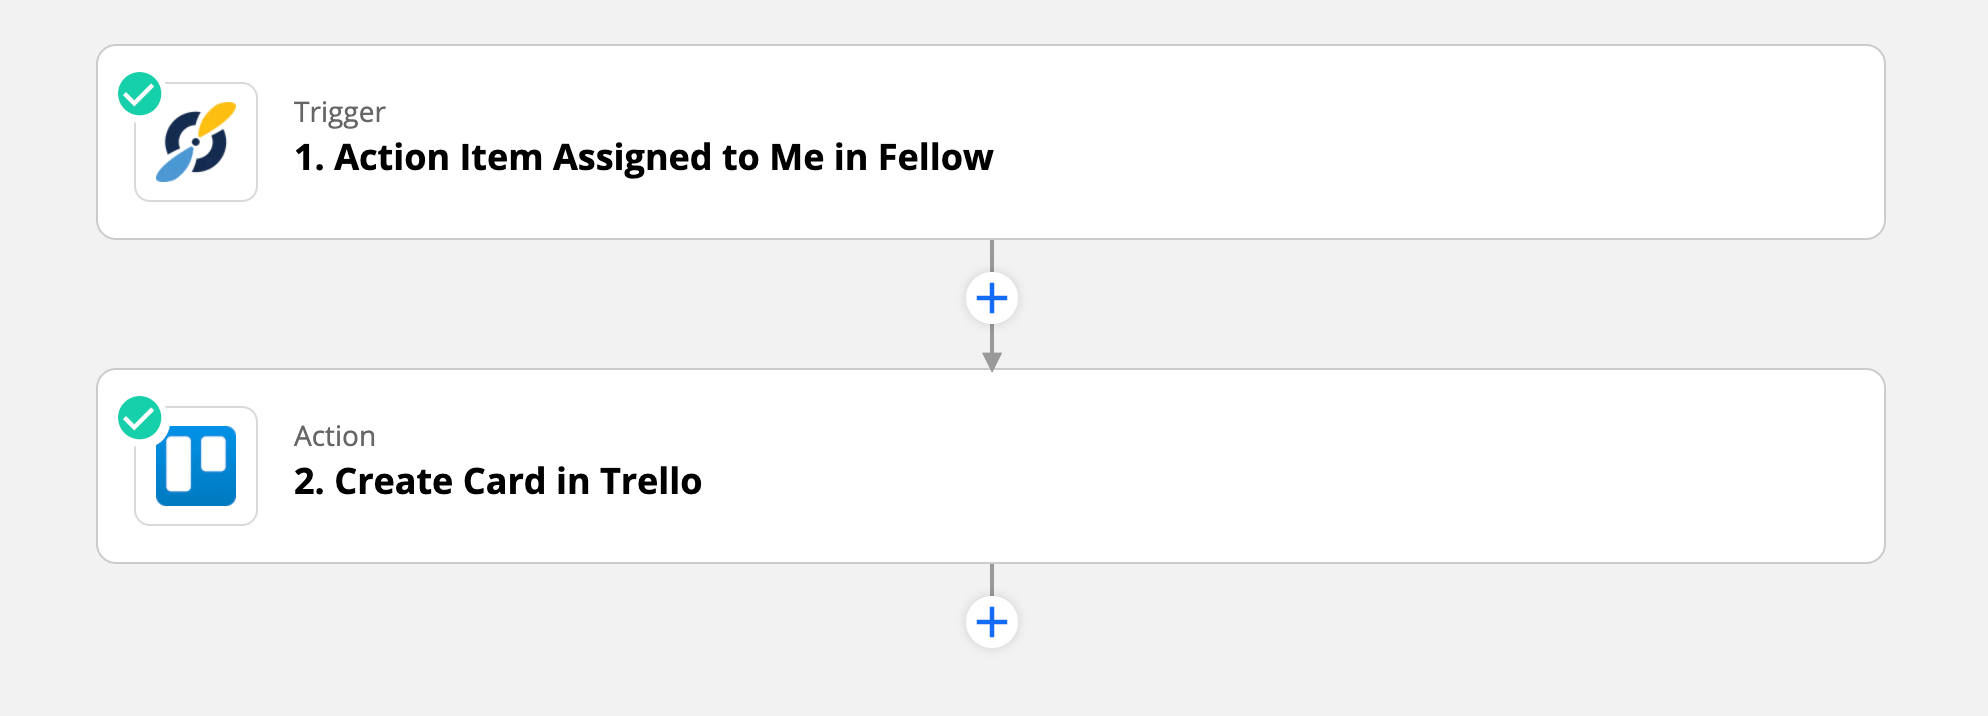Click the "Action" label
This screenshot has height=716, width=1988.
click(335, 436)
